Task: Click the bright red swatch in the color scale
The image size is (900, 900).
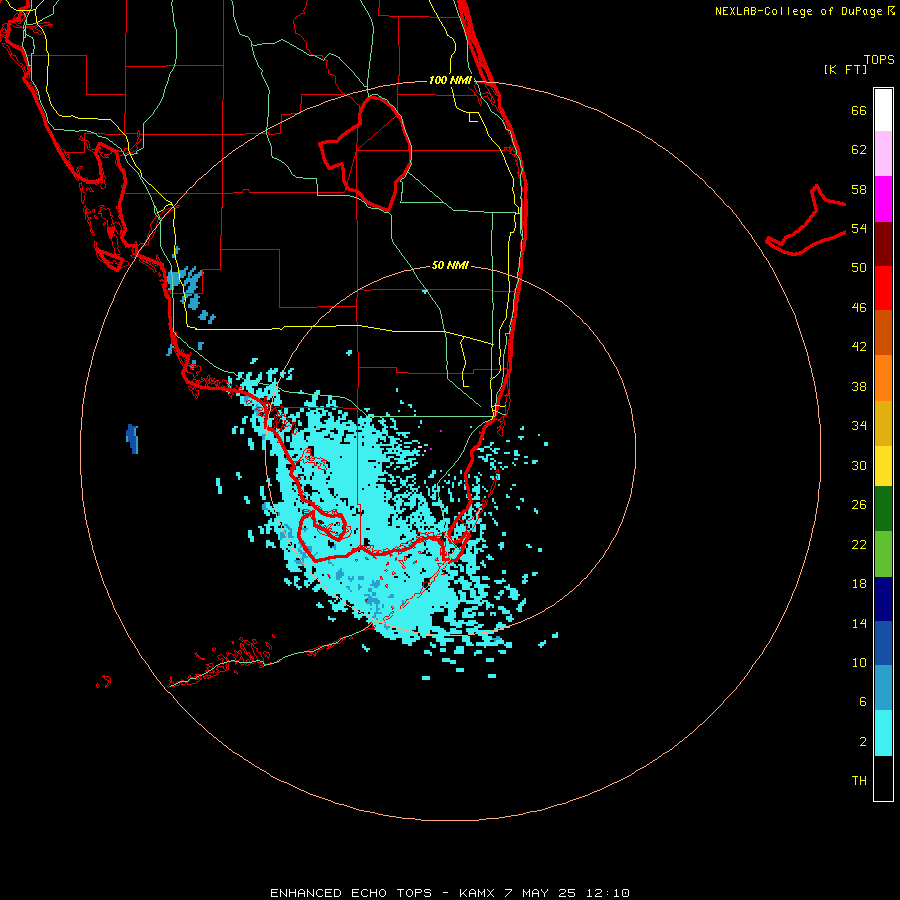Action: [x=883, y=288]
